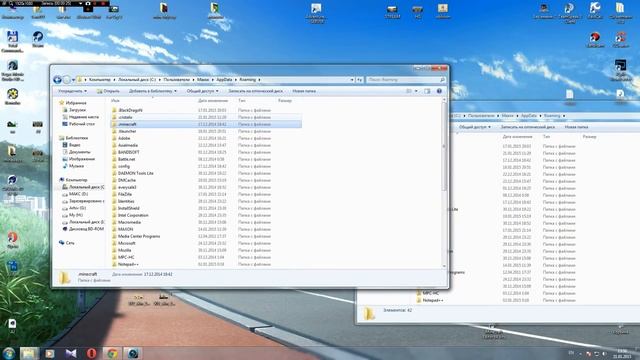Image resolution: width=640 pixels, height=360 pixels.
Task: Open the Упорядочить dropdown menu
Action: (72, 91)
